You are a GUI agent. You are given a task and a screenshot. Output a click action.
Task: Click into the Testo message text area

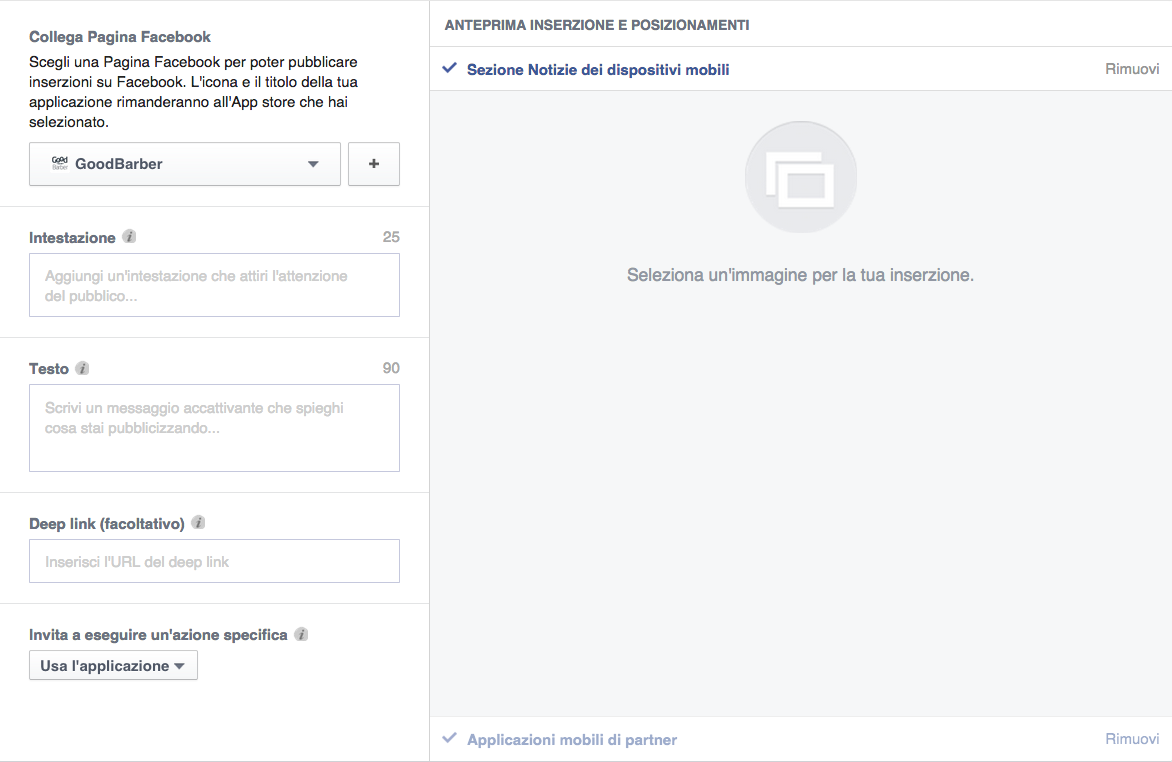point(214,428)
